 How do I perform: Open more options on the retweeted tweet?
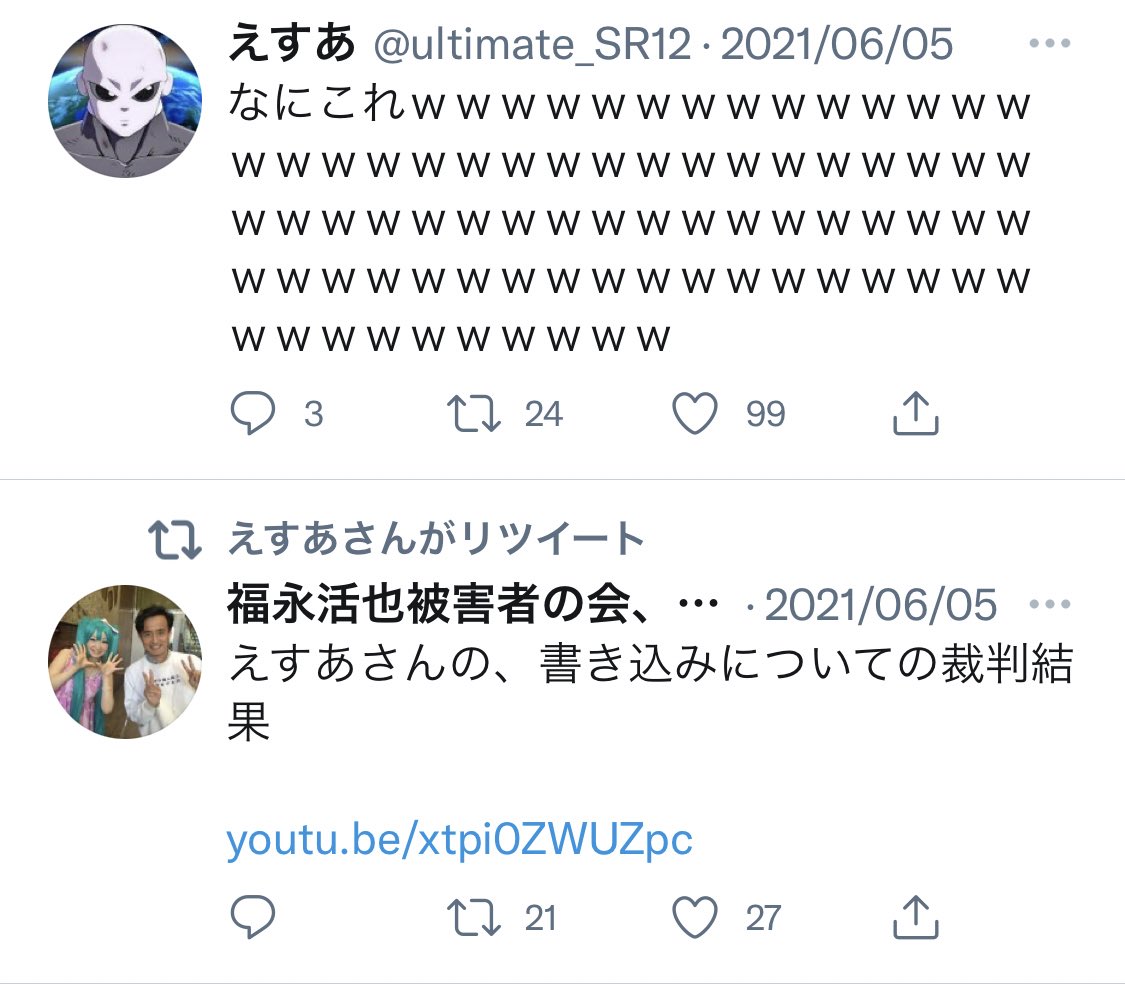pos(1050,604)
